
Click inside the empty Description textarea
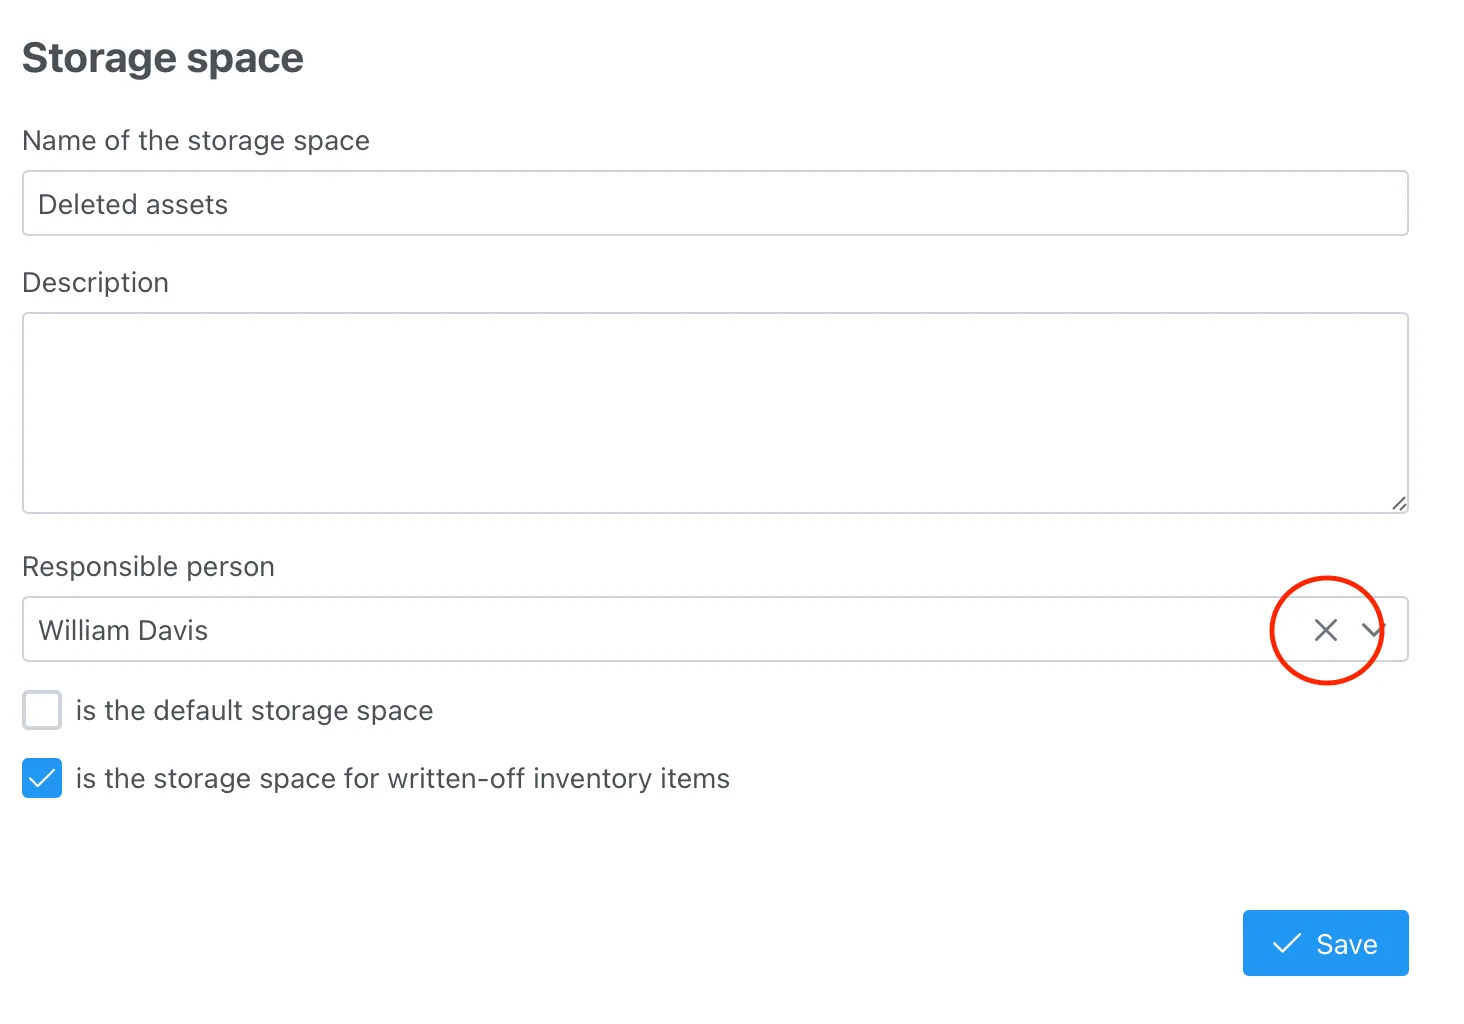point(715,412)
